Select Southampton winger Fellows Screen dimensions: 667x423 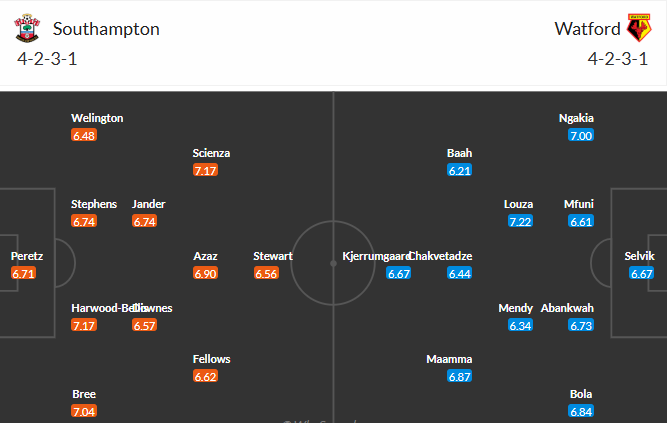211,359
